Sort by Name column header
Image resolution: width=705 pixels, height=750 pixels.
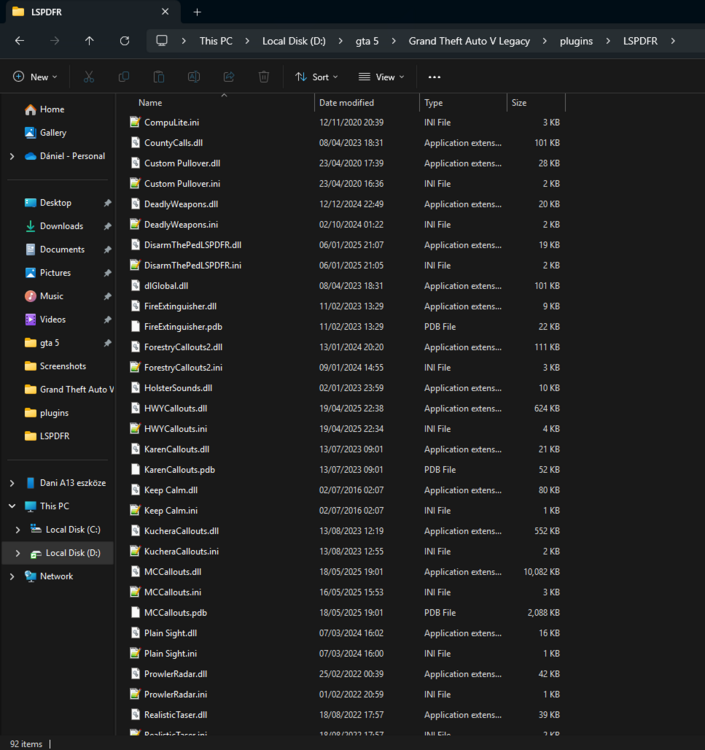(x=150, y=103)
